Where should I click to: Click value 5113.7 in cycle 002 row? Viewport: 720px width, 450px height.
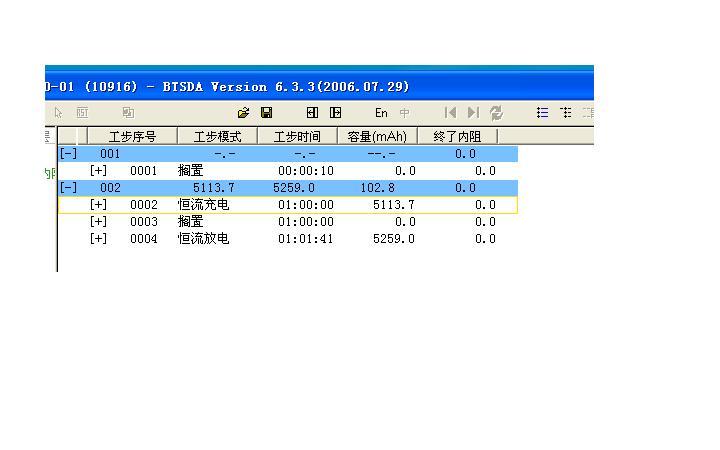[214, 188]
